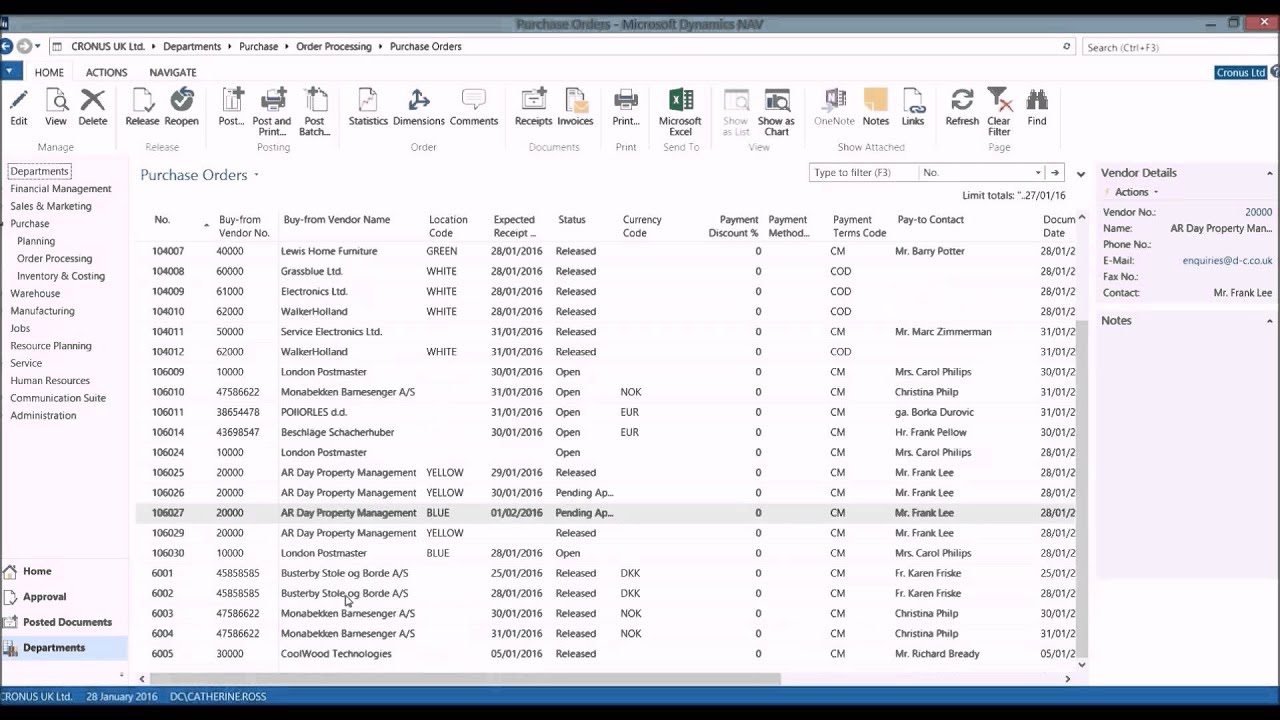Clear Filter on the list
The height and width of the screenshot is (720, 1280).
[999, 112]
